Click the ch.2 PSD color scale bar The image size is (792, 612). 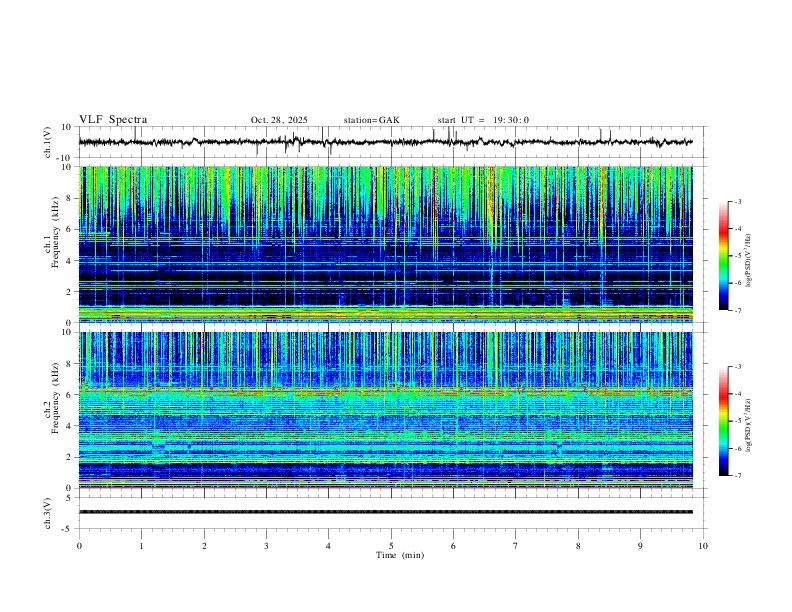pyautogui.click(x=723, y=421)
